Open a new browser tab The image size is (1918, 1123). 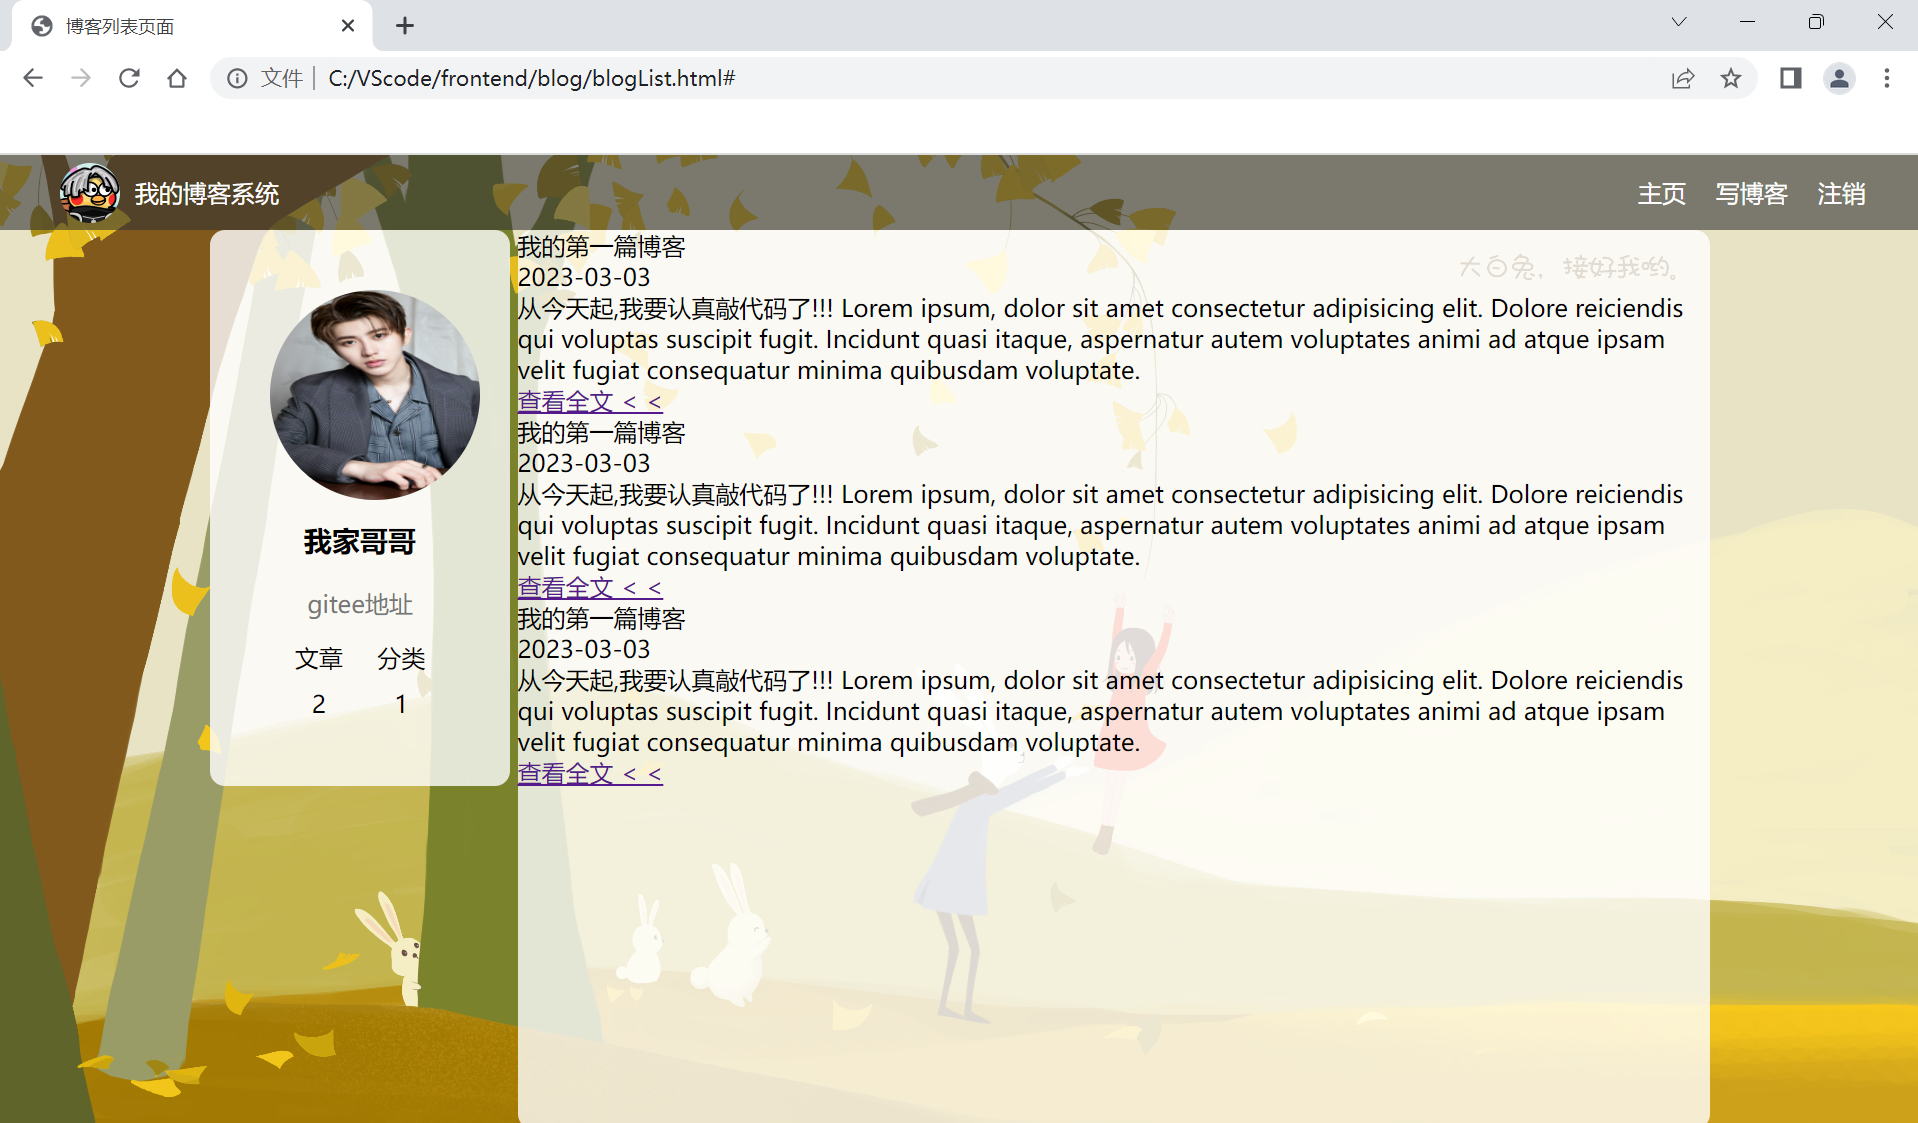[x=405, y=26]
